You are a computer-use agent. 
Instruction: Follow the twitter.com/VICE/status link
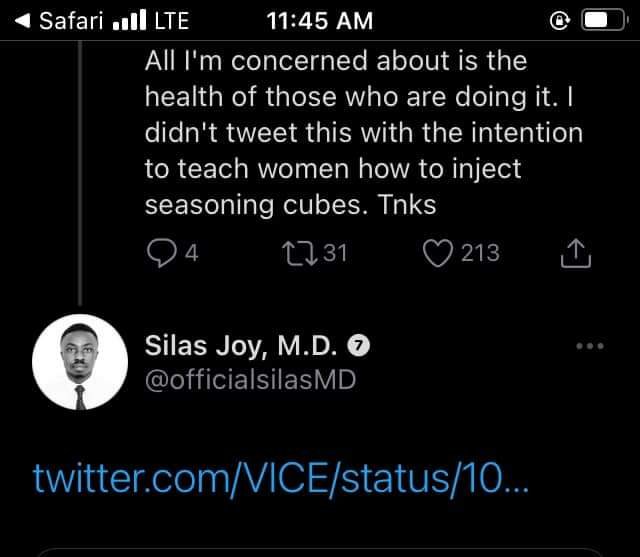pos(280,477)
